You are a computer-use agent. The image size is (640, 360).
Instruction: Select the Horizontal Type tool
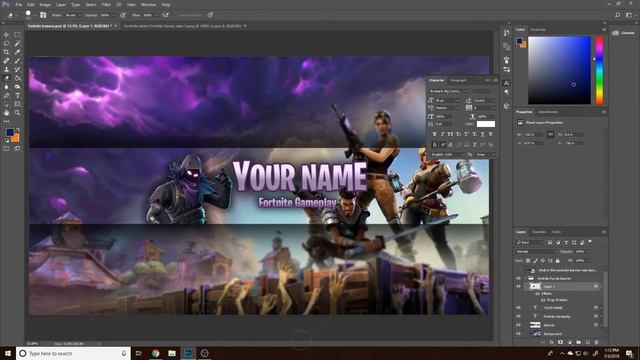click(18, 96)
